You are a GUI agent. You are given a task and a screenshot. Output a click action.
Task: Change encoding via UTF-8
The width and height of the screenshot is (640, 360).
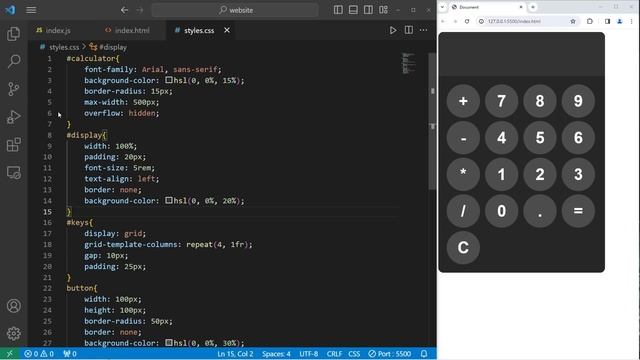coord(309,354)
